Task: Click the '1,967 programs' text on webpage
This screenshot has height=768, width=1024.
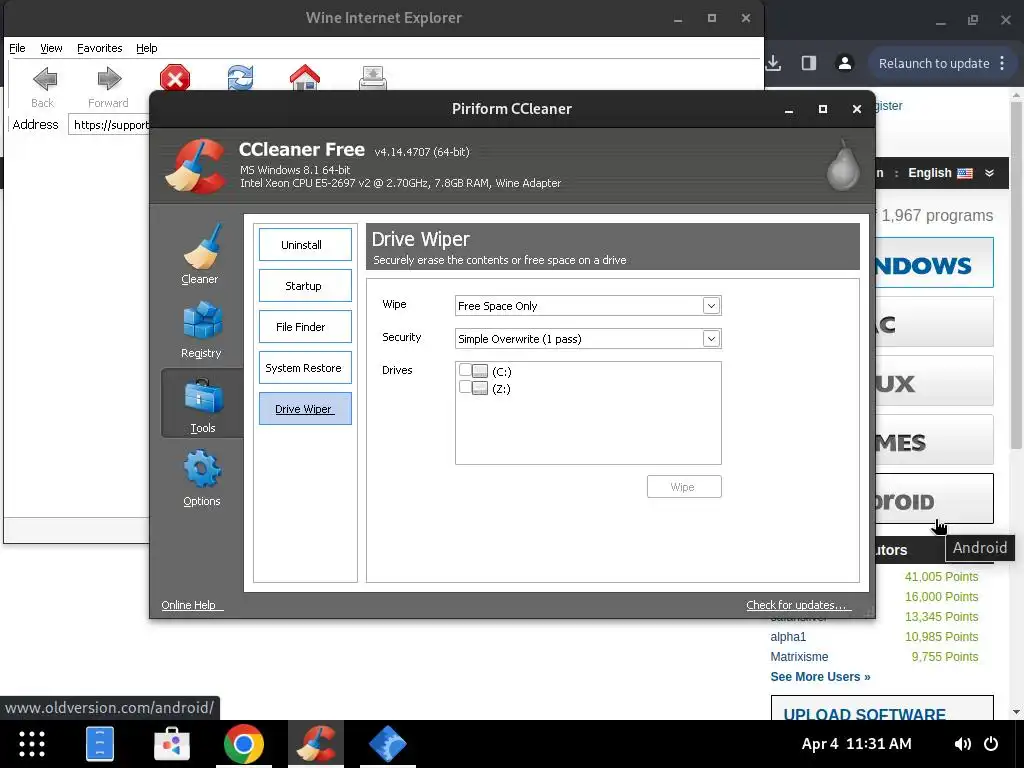Action: (937, 216)
